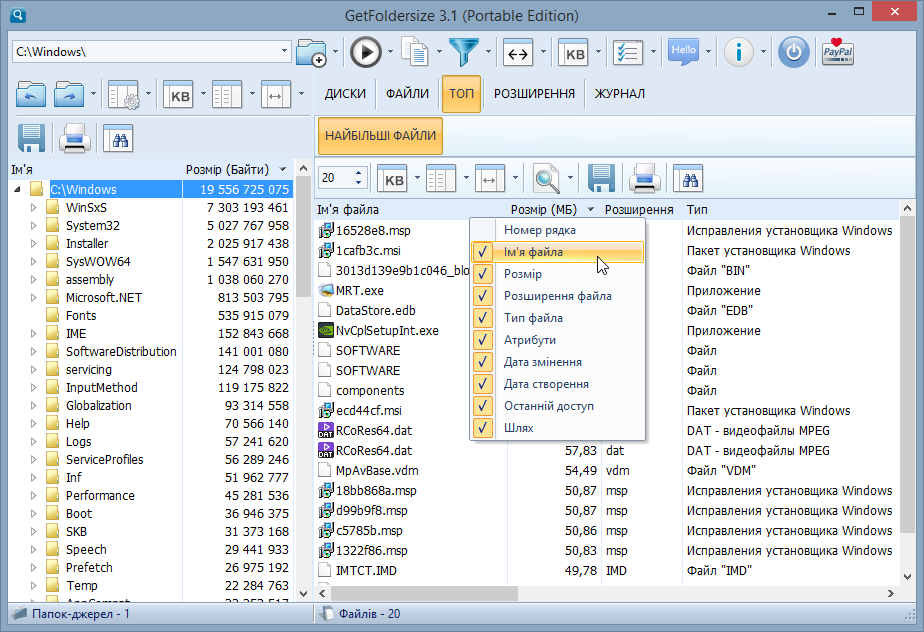
Task: Open dropdown beside magnifier preview icon
Action: [570, 178]
